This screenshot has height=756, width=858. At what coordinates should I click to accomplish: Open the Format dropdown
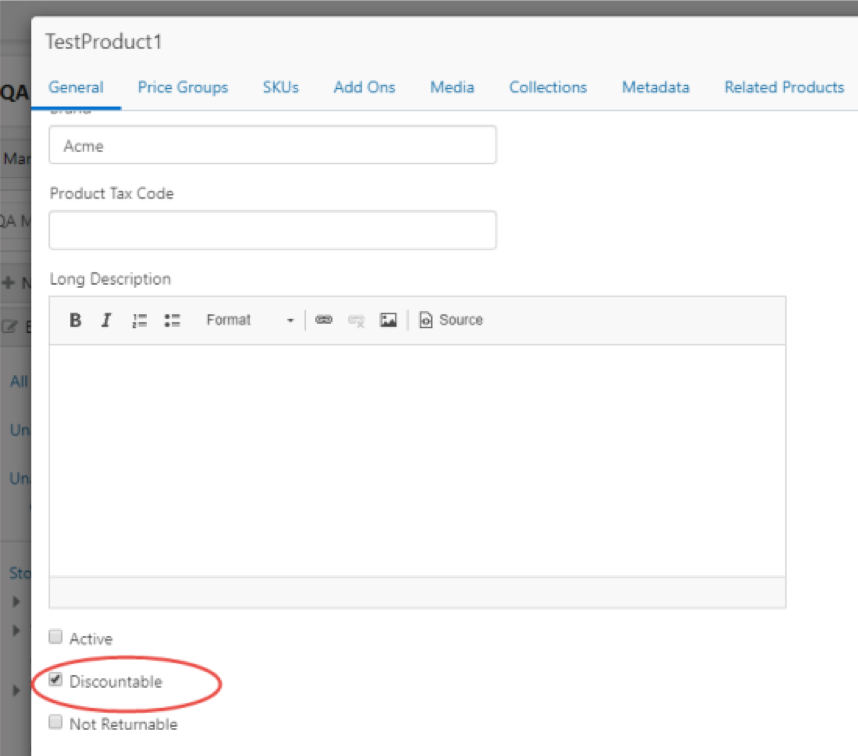pyautogui.click(x=250, y=320)
